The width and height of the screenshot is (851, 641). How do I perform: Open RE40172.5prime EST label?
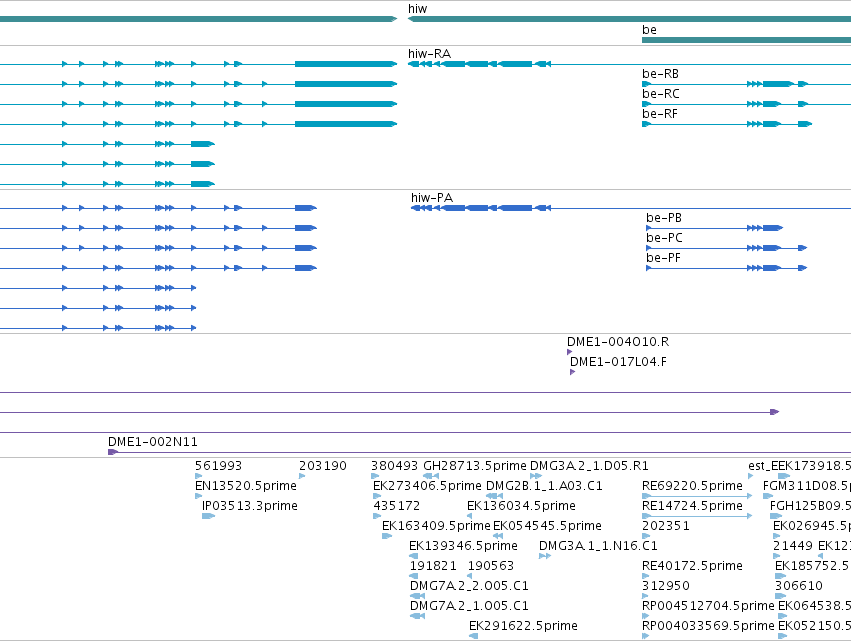click(x=692, y=566)
